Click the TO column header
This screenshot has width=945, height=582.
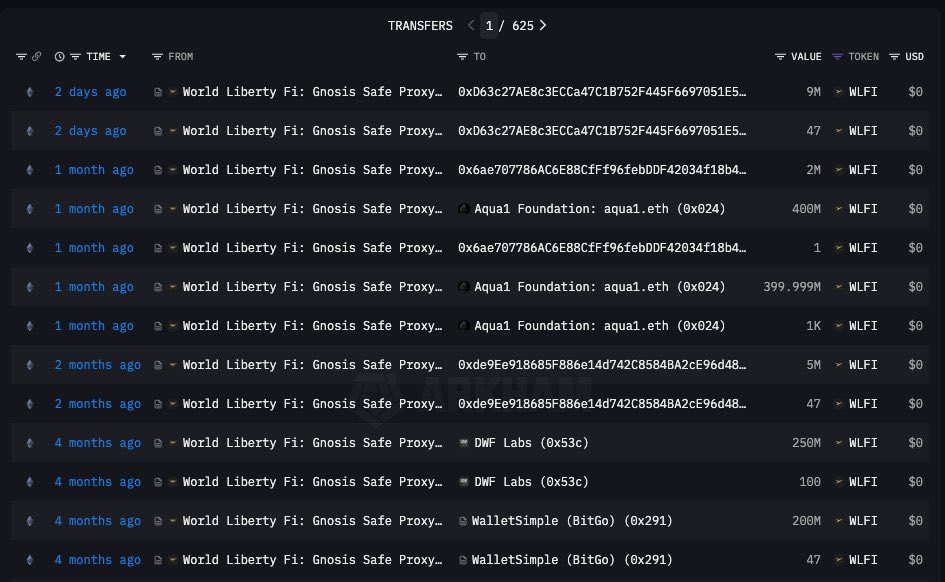click(x=480, y=57)
